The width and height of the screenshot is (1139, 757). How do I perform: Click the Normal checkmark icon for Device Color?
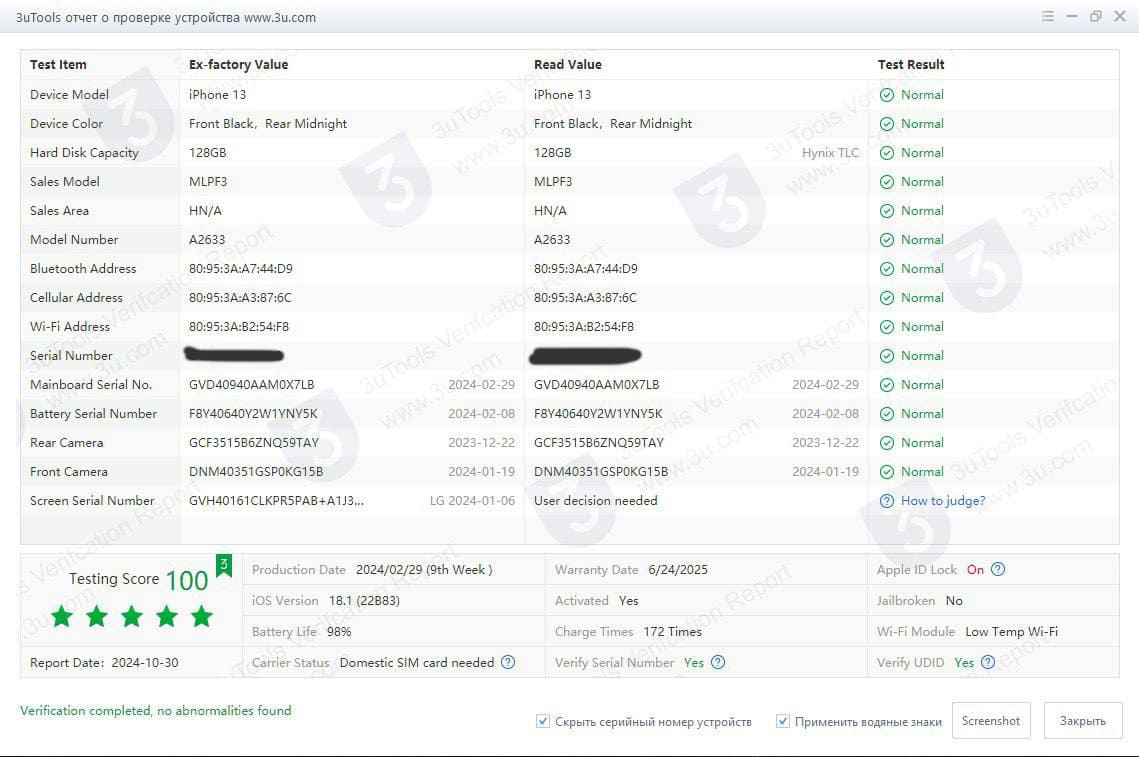[887, 124]
